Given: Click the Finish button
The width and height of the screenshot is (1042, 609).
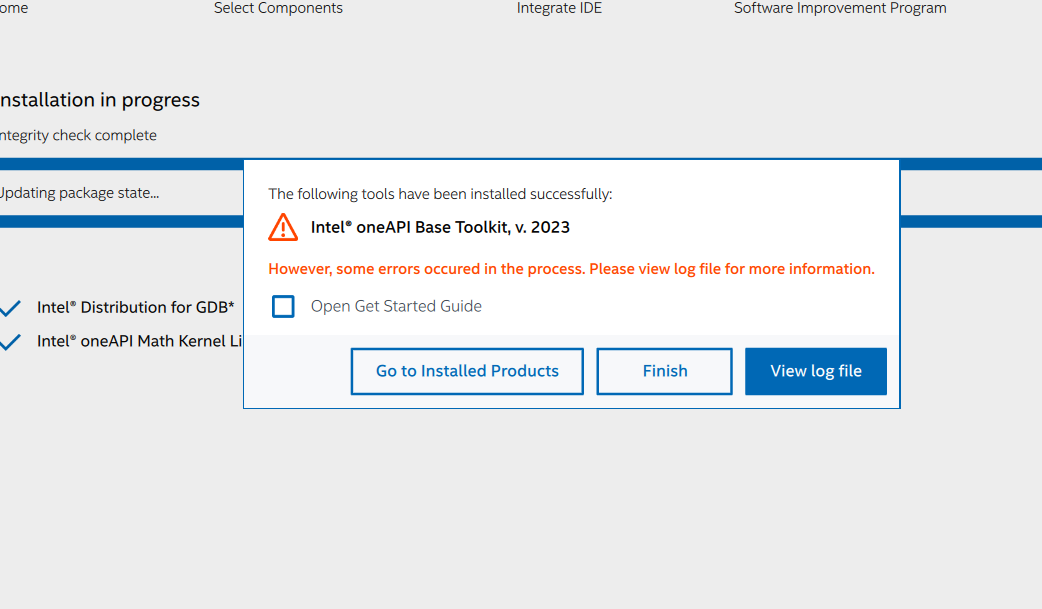Looking at the screenshot, I should point(664,371).
